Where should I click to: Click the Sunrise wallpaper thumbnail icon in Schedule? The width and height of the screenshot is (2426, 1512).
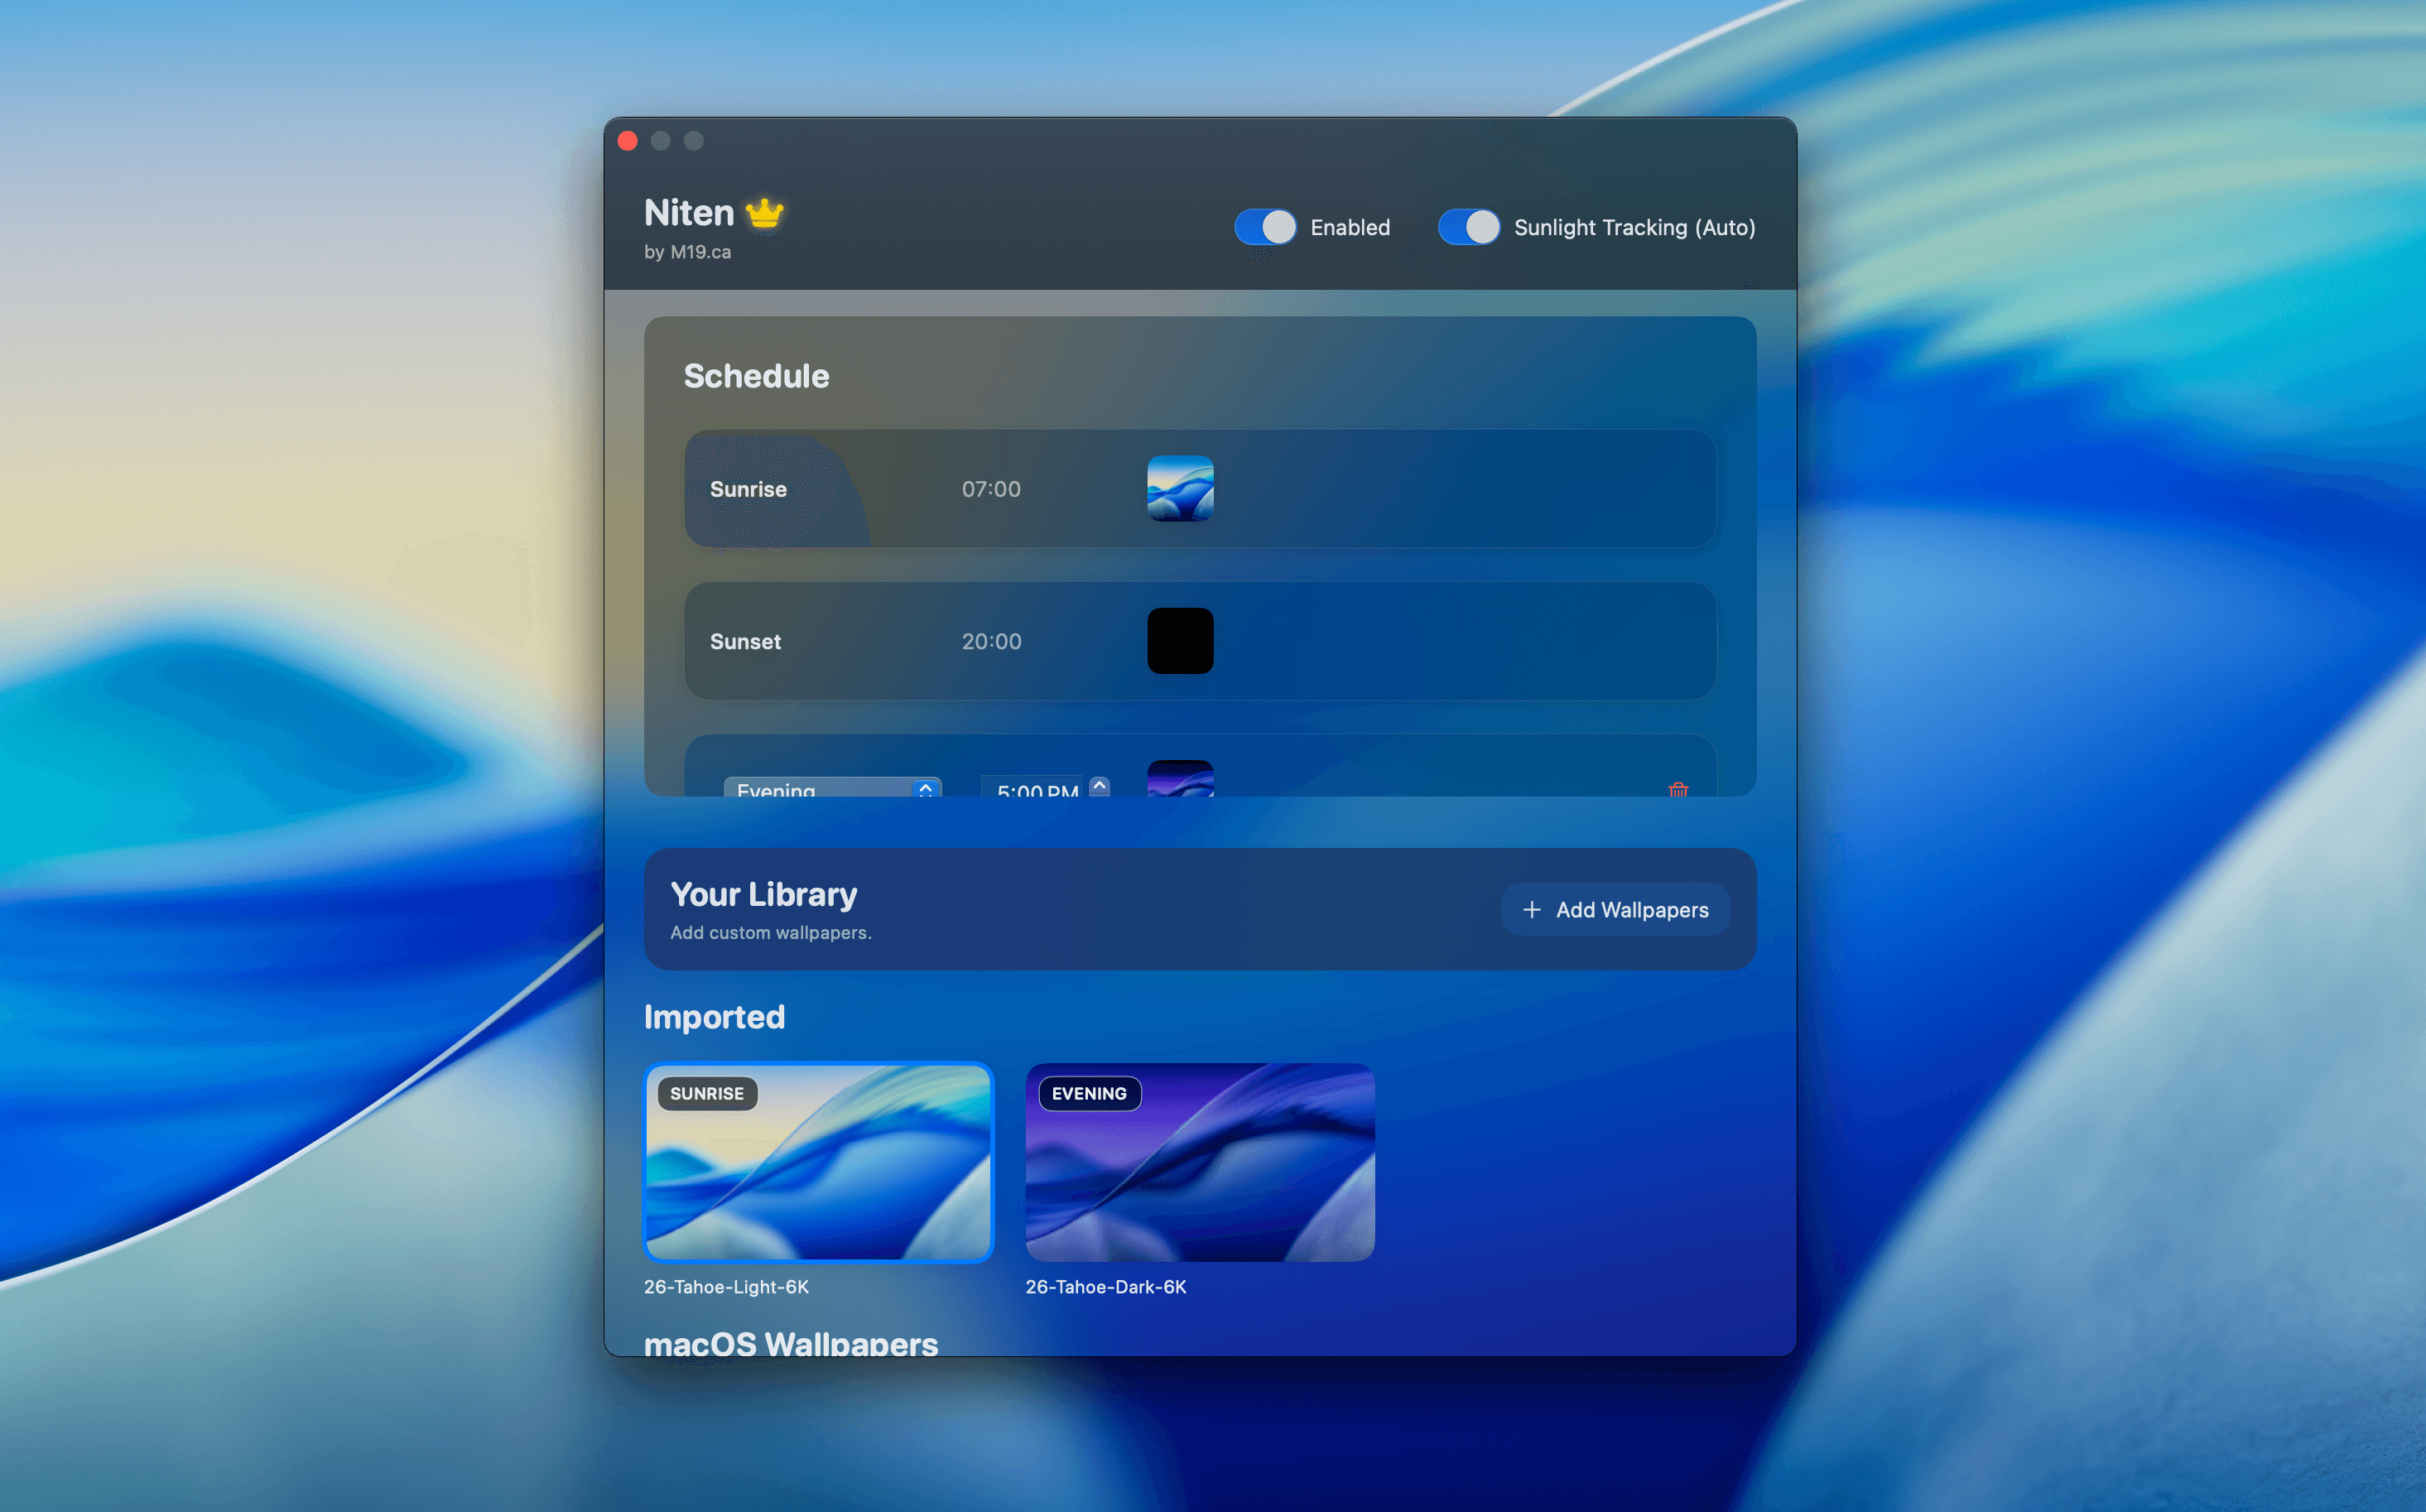(x=1180, y=489)
